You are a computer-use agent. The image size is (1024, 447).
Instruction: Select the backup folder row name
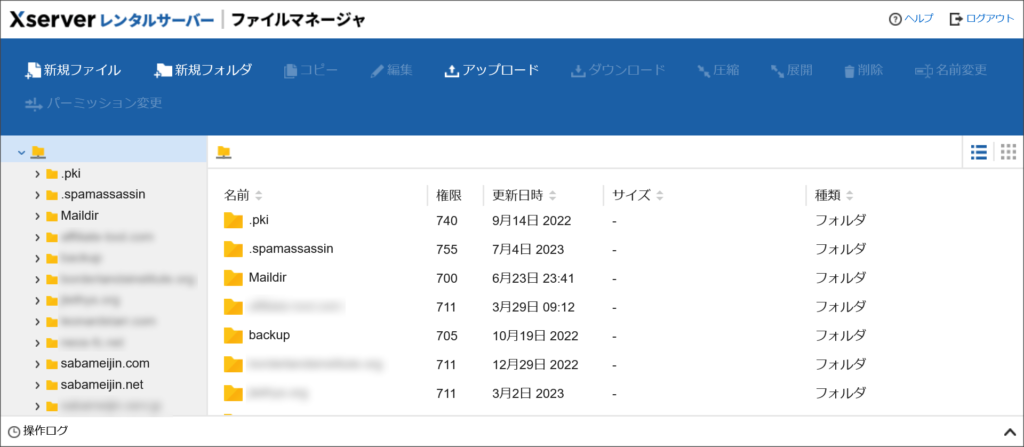(269, 335)
